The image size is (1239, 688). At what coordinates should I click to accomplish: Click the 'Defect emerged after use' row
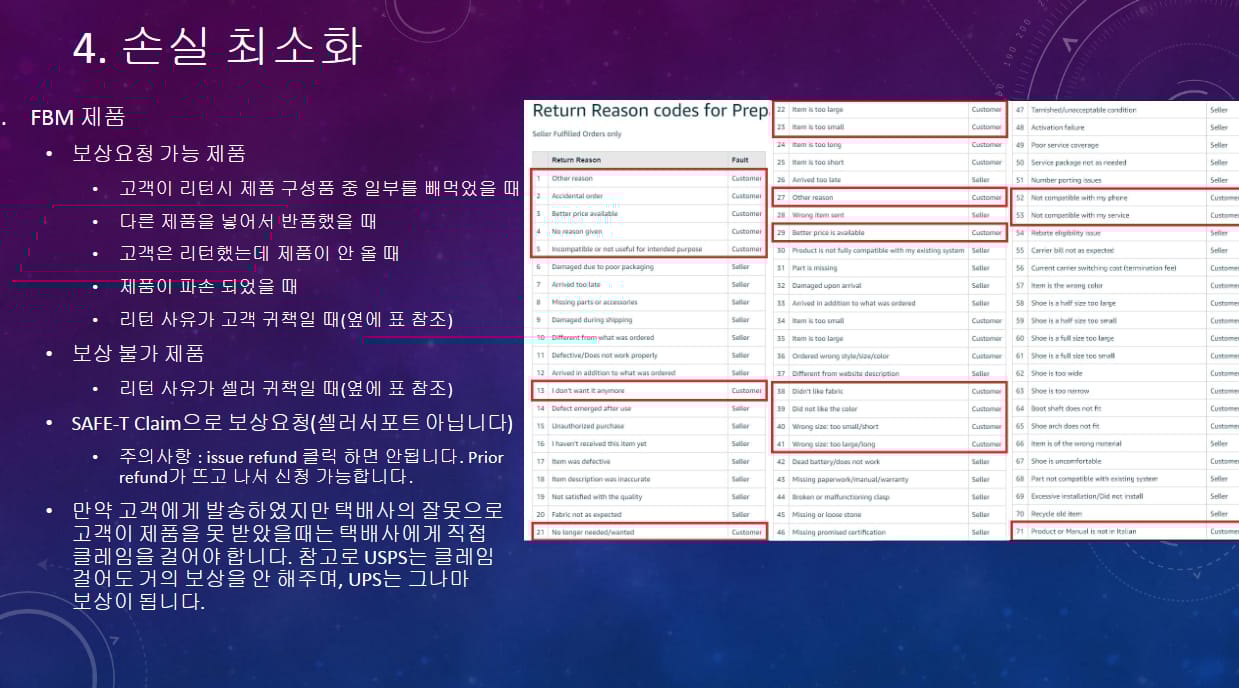[648, 408]
